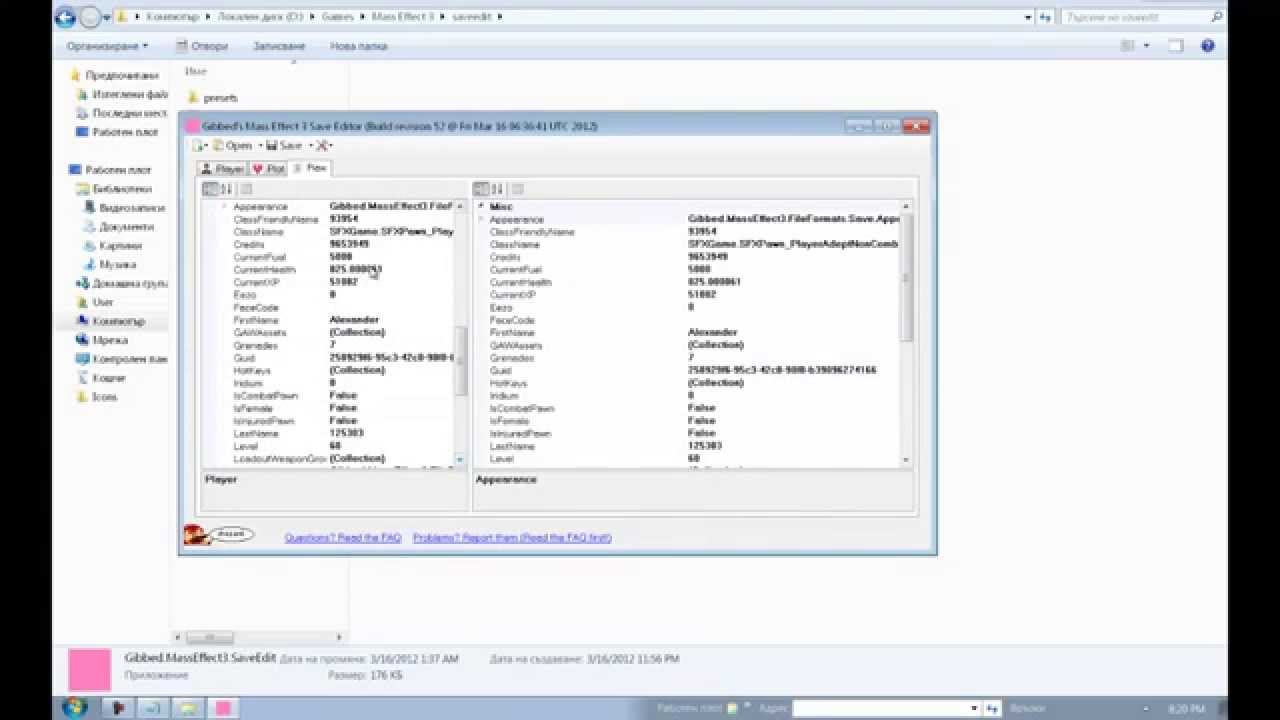Toggle preview pane icon in Explorer
This screenshot has width=1280, height=720.
(1176, 46)
